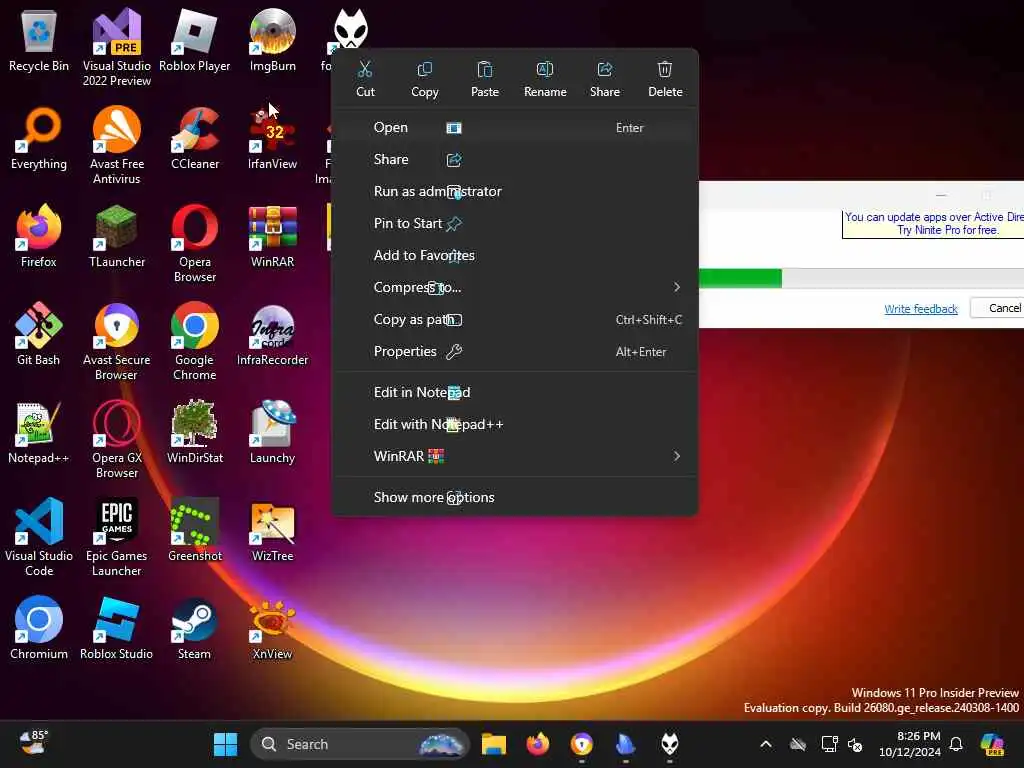Choose Edit in Notepad
The width and height of the screenshot is (1024, 768).
pyautogui.click(x=515, y=392)
